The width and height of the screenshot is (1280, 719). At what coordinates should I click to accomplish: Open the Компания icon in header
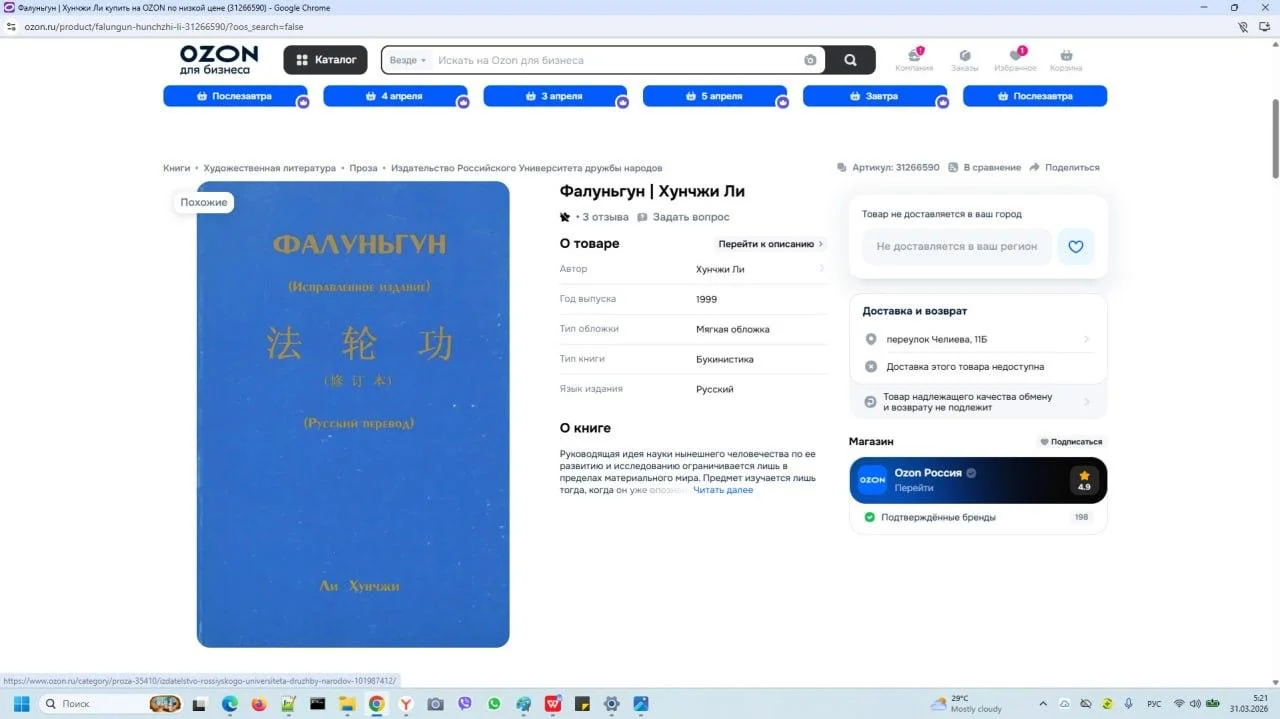[914, 59]
